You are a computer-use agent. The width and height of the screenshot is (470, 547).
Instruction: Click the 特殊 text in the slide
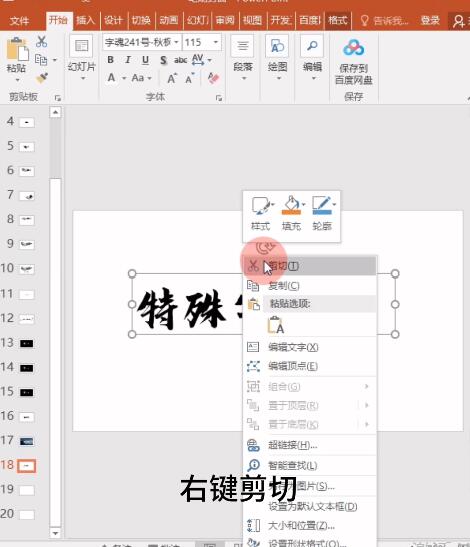(181, 309)
